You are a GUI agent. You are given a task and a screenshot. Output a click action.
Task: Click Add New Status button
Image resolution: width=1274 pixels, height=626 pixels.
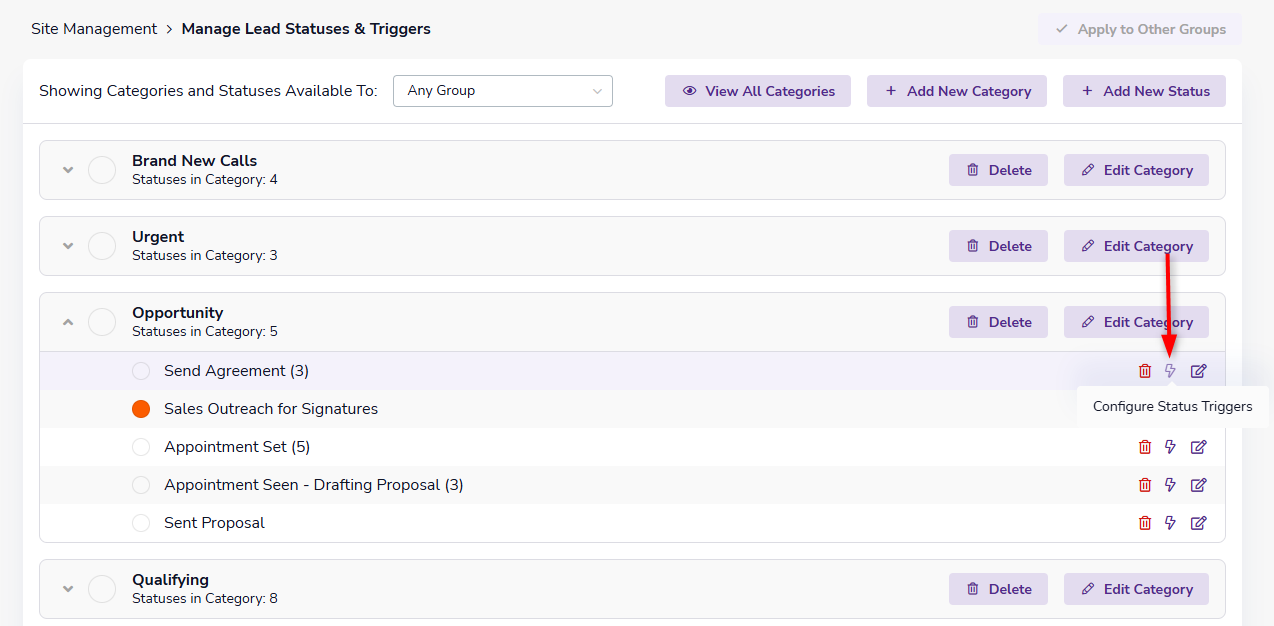tap(1144, 91)
